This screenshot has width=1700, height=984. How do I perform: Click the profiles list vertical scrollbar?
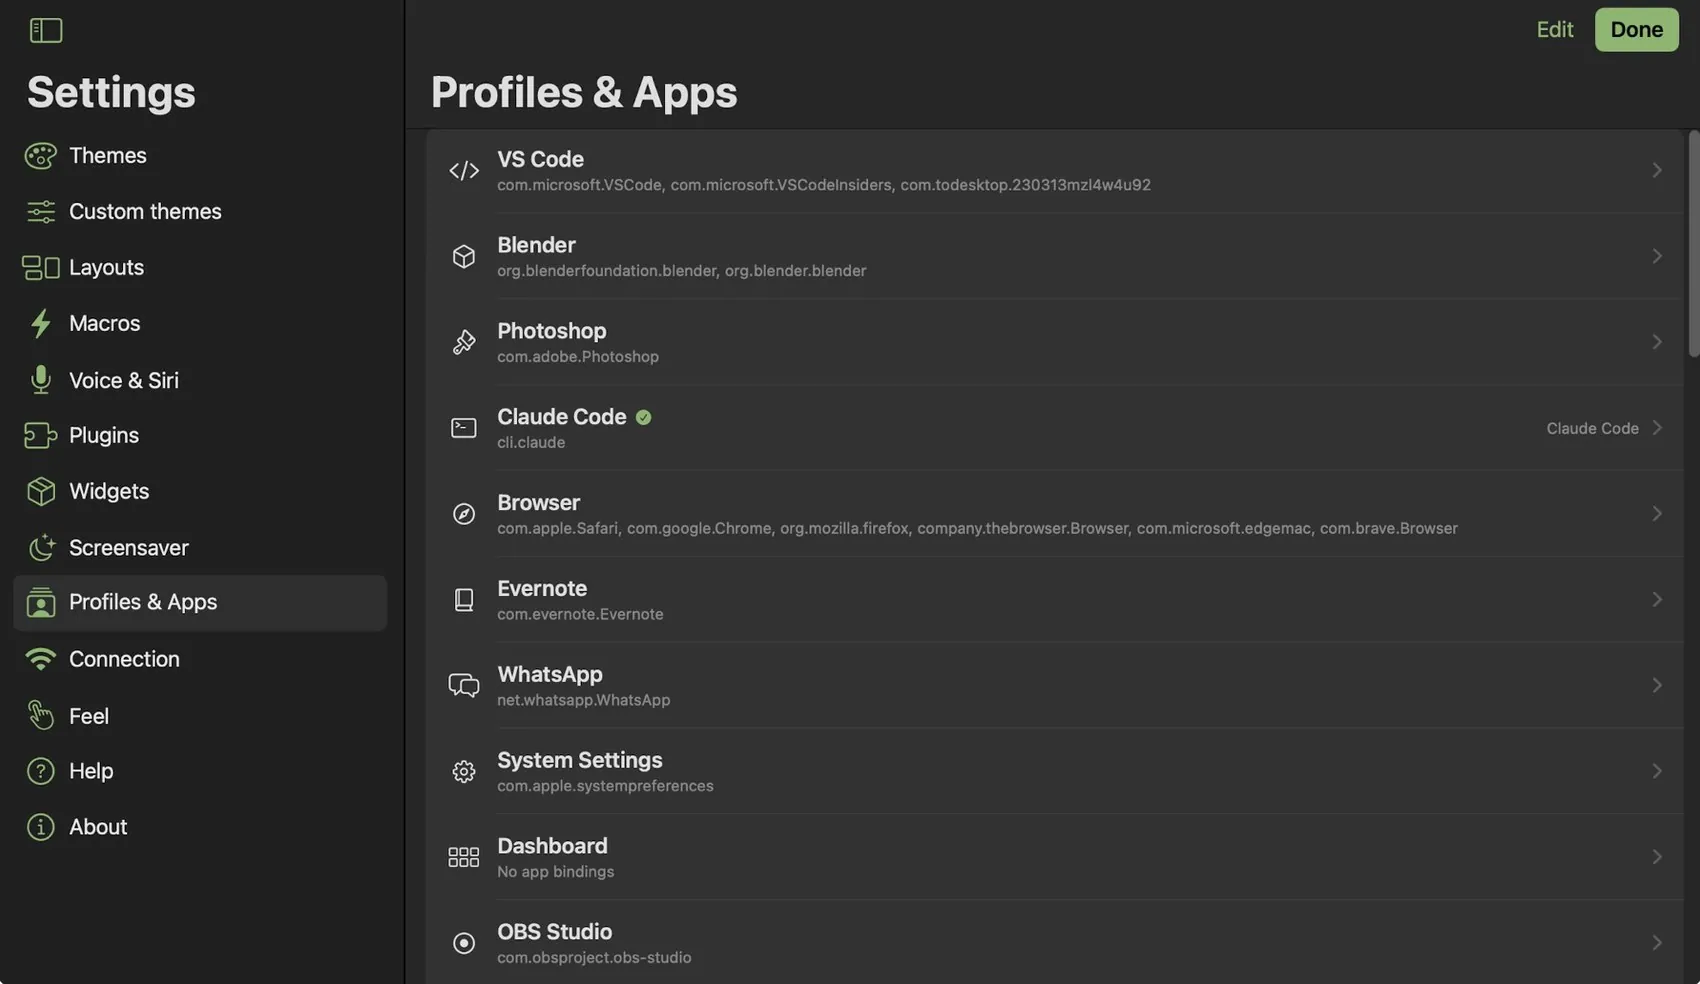(x=1693, y=243)
